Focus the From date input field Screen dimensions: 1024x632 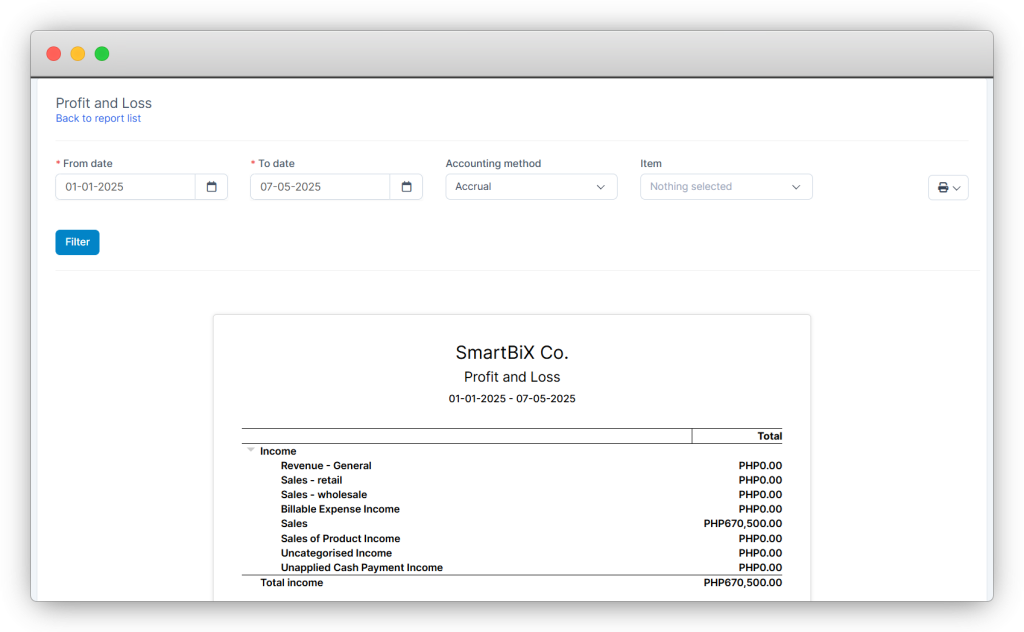point(125,187)
